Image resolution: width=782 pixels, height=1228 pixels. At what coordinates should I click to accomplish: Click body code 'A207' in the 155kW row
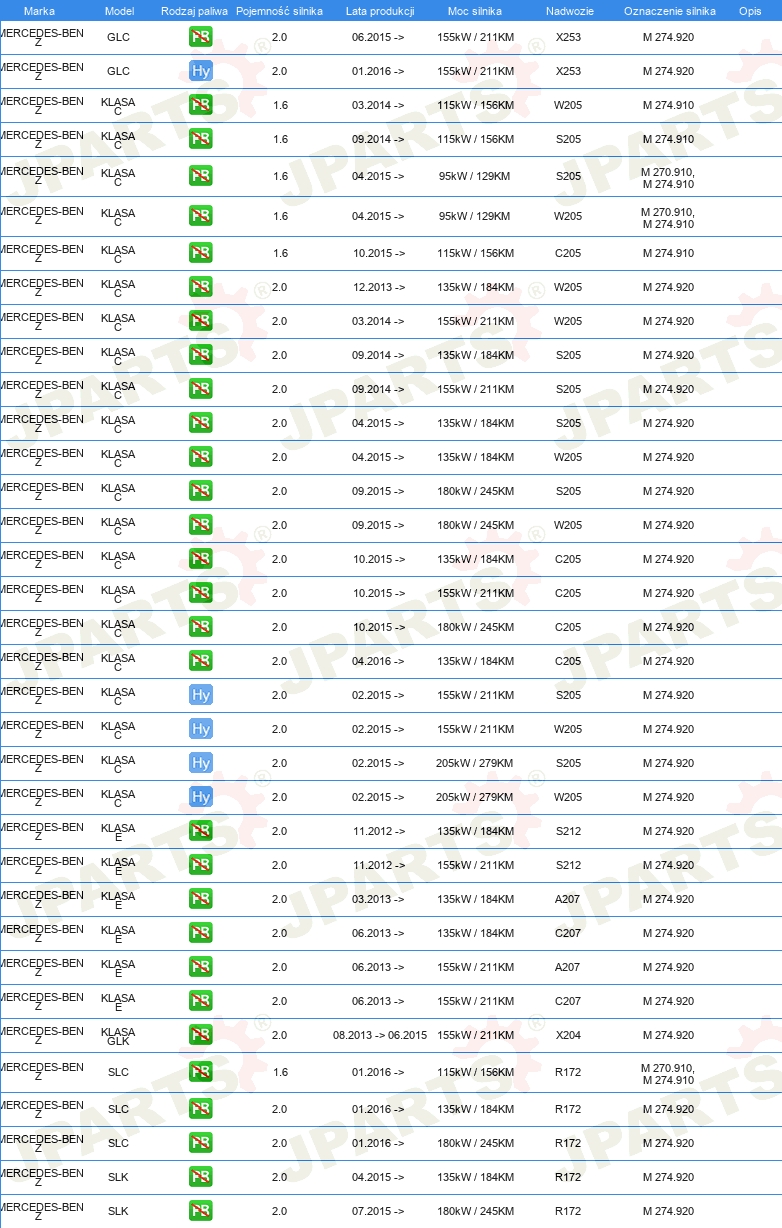568,968
